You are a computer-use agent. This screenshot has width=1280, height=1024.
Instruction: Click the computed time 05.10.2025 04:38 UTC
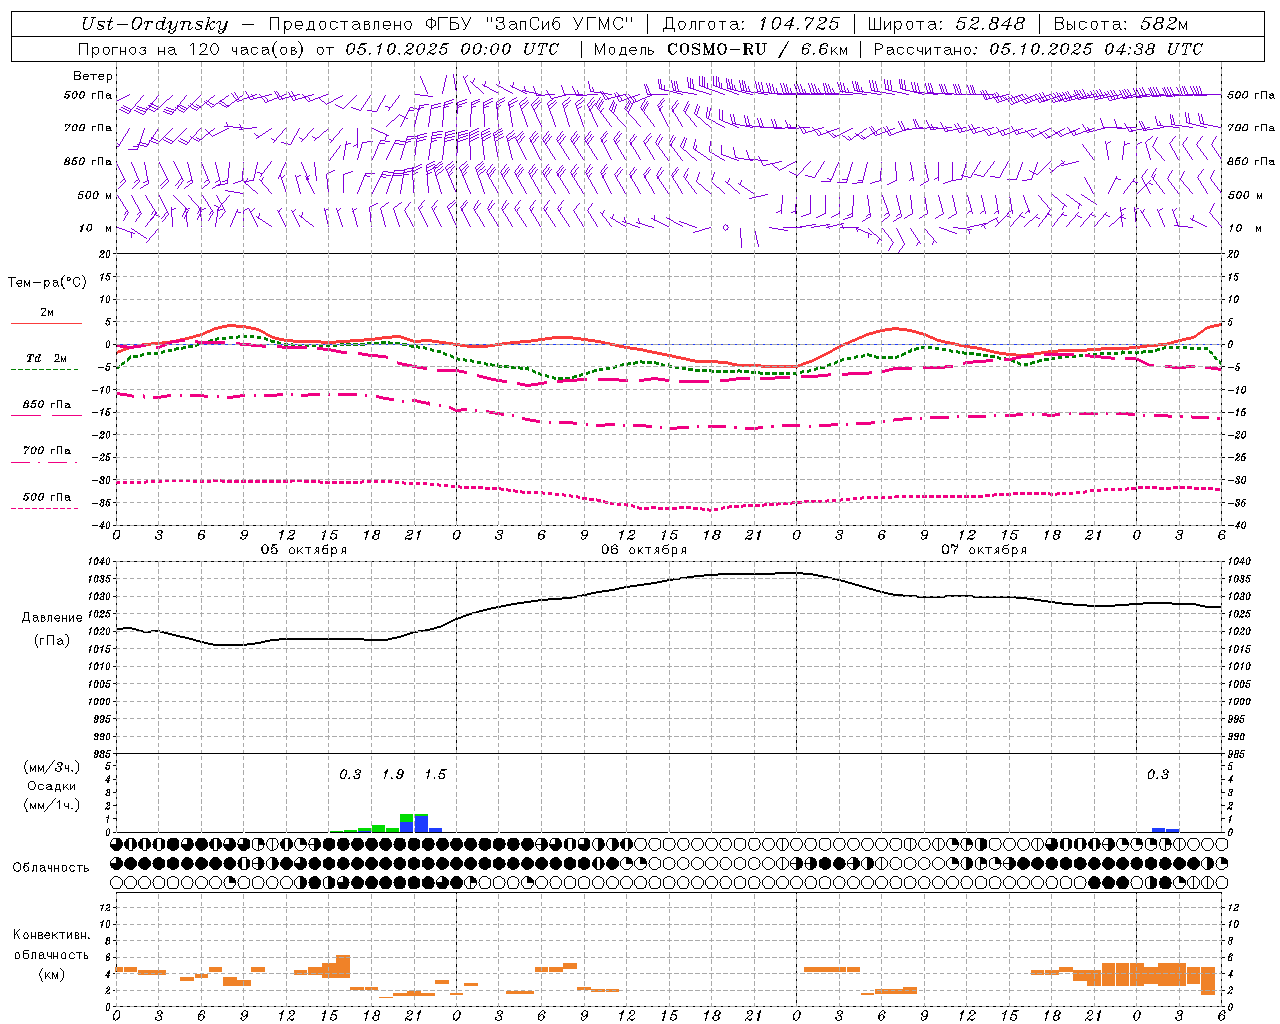tap(1096, 49)
